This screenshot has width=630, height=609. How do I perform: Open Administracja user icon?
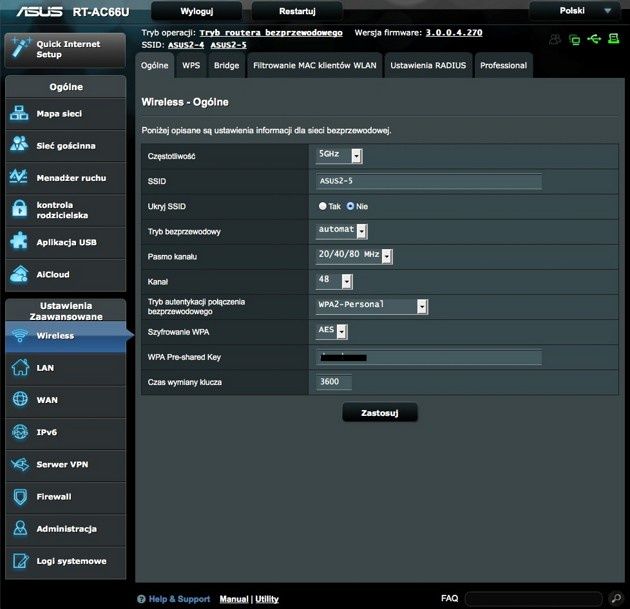point(20,528)
